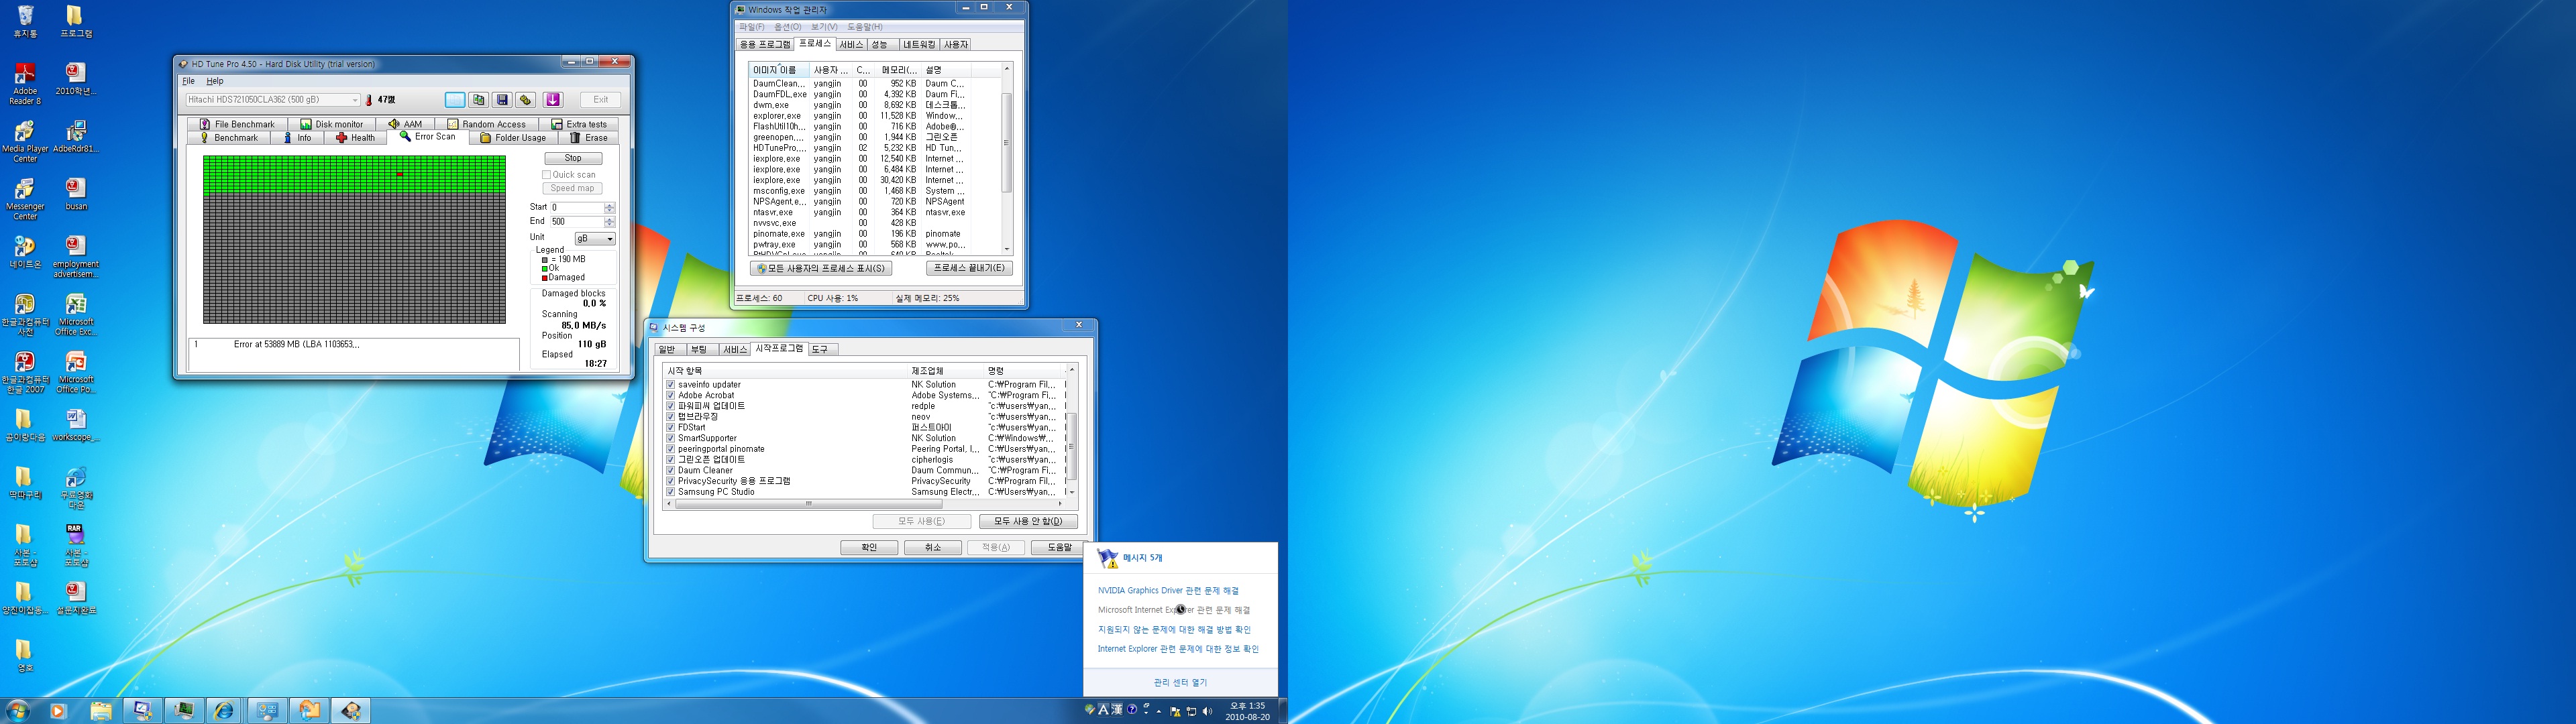
Task: Open the AdbeRdr81 installer desktop icon
Action: click(76, 137)
